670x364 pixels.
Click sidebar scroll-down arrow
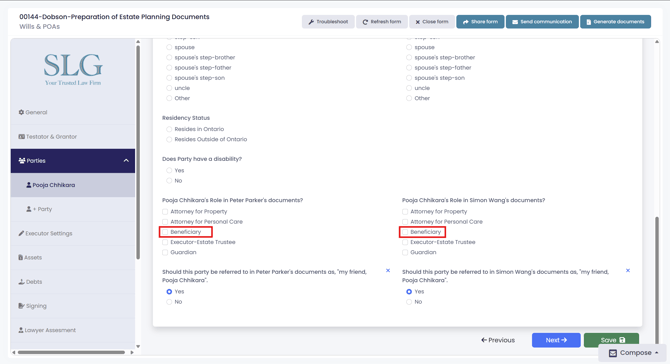click(138, 346)
